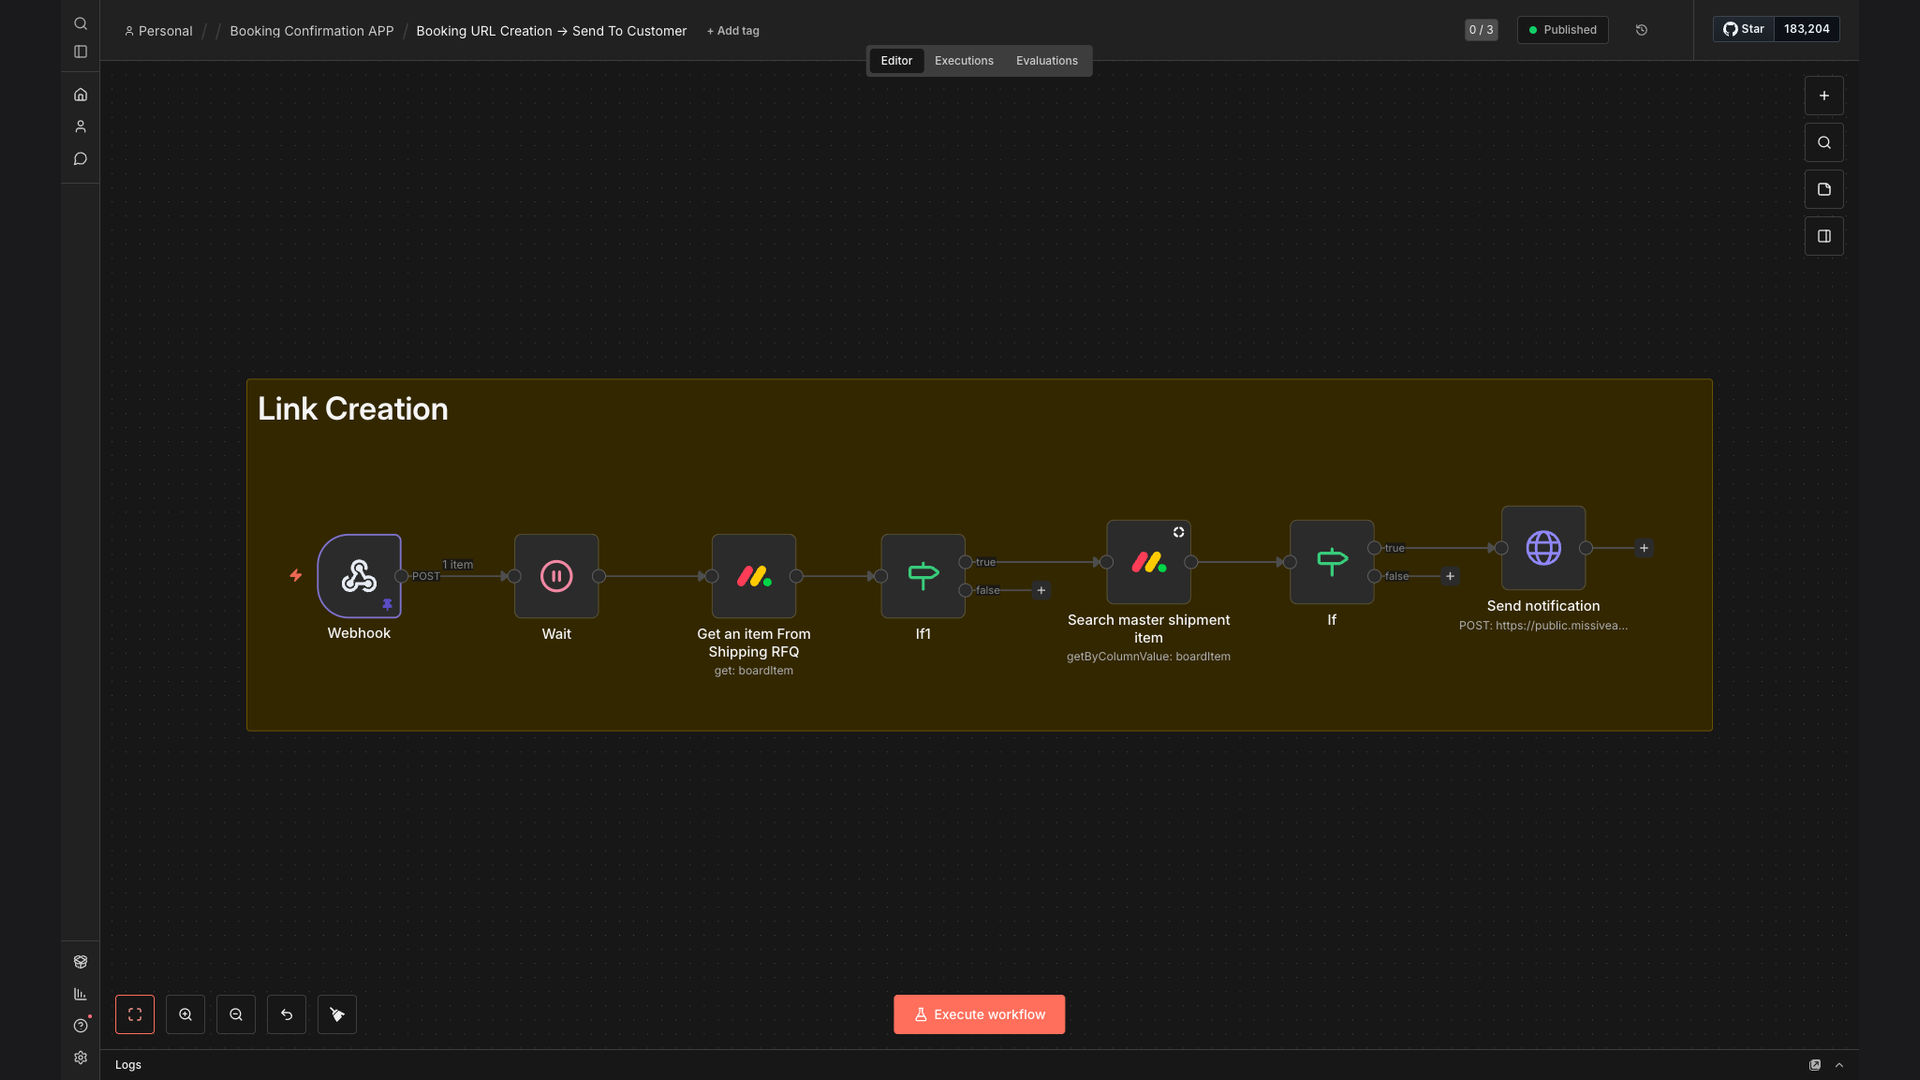Open the canvas node search button

click(x=1824, y=143)
